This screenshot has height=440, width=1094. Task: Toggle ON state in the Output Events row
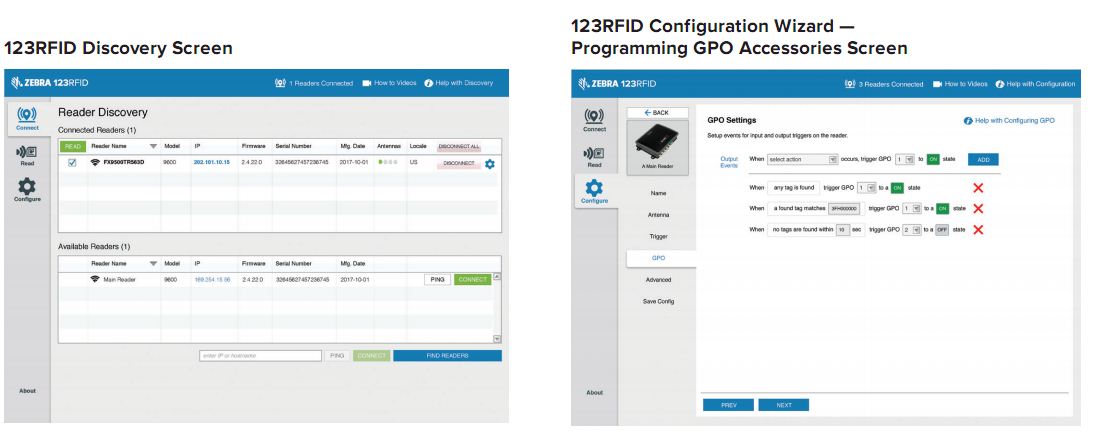(x=933, y=159)
